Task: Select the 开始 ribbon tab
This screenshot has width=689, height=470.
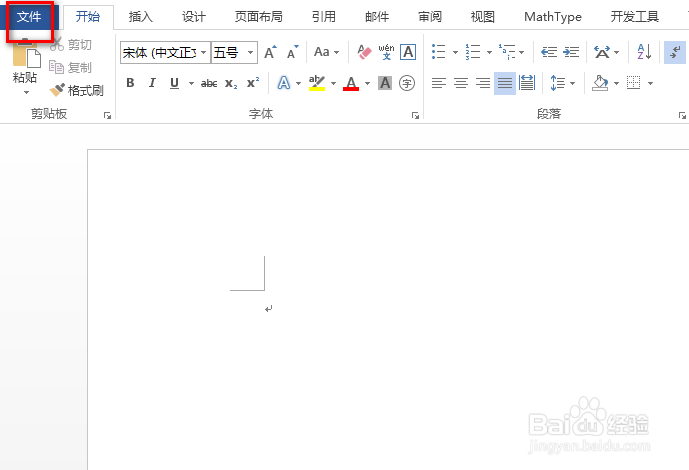Action: [x=88, y=17]
